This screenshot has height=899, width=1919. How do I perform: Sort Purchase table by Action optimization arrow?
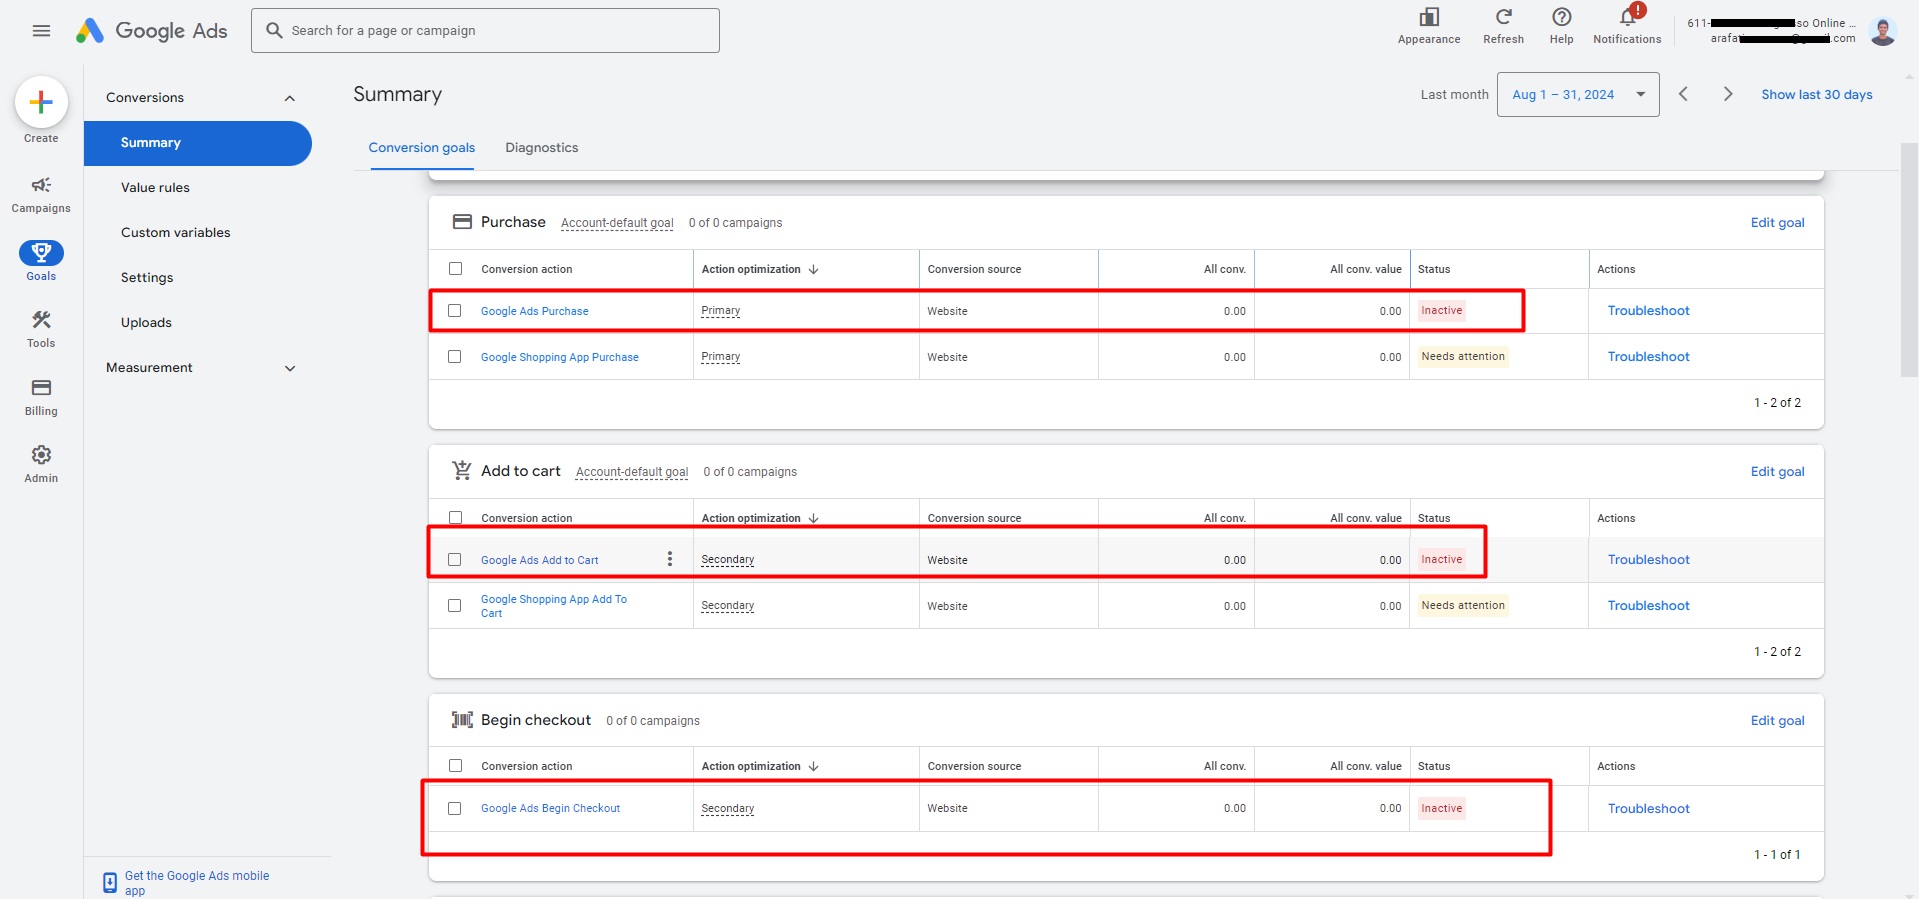(814, 269)
